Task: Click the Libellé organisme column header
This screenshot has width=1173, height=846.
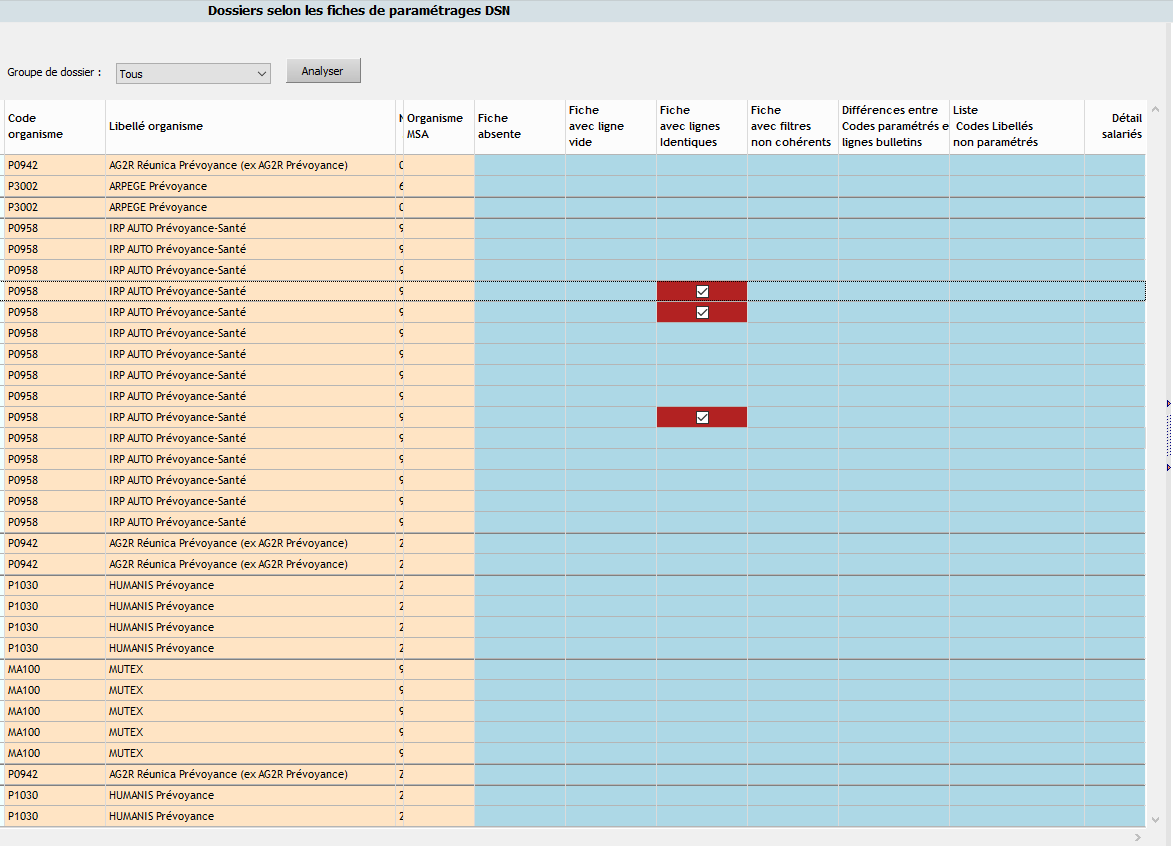Action: pyautogui.click(x=251, y=126)
